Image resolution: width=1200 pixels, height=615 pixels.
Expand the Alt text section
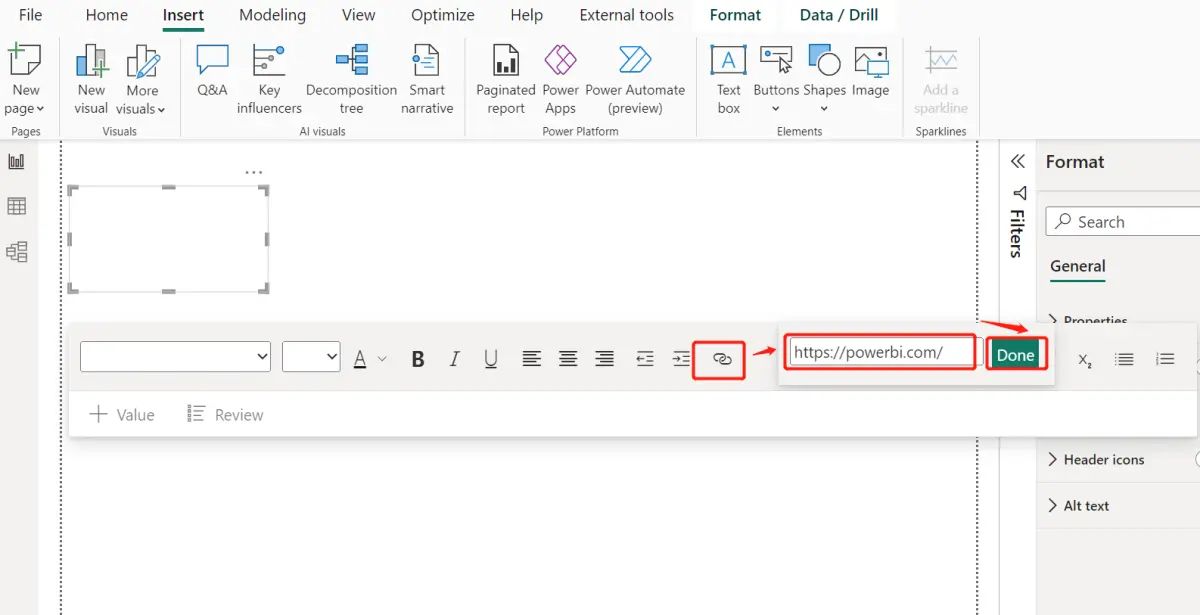click(x=1078, y=505)
